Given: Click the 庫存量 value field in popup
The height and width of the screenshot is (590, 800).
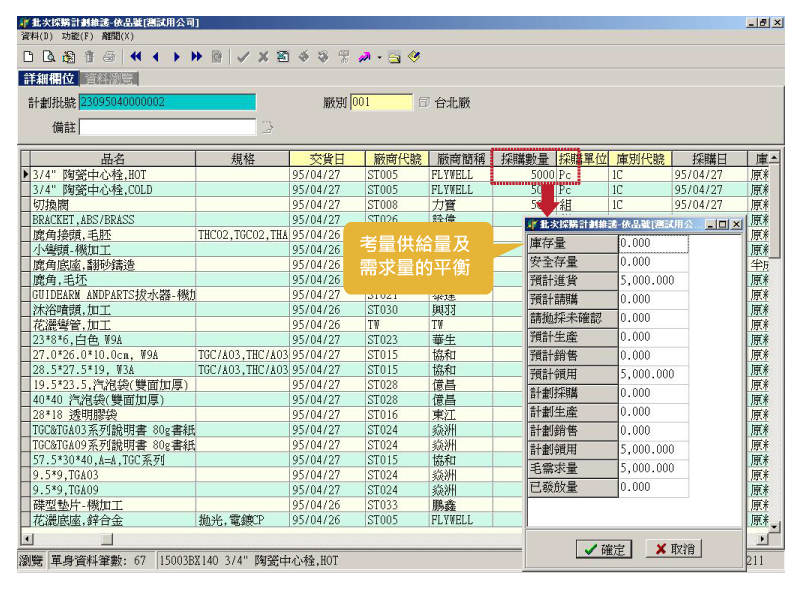Looking at the screenshot, I should (x=653, y=243).
